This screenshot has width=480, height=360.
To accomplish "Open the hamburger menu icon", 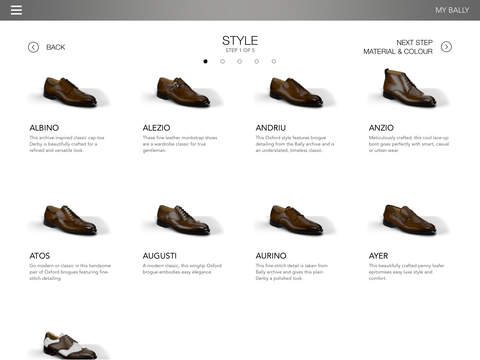I will coord(16,10).
